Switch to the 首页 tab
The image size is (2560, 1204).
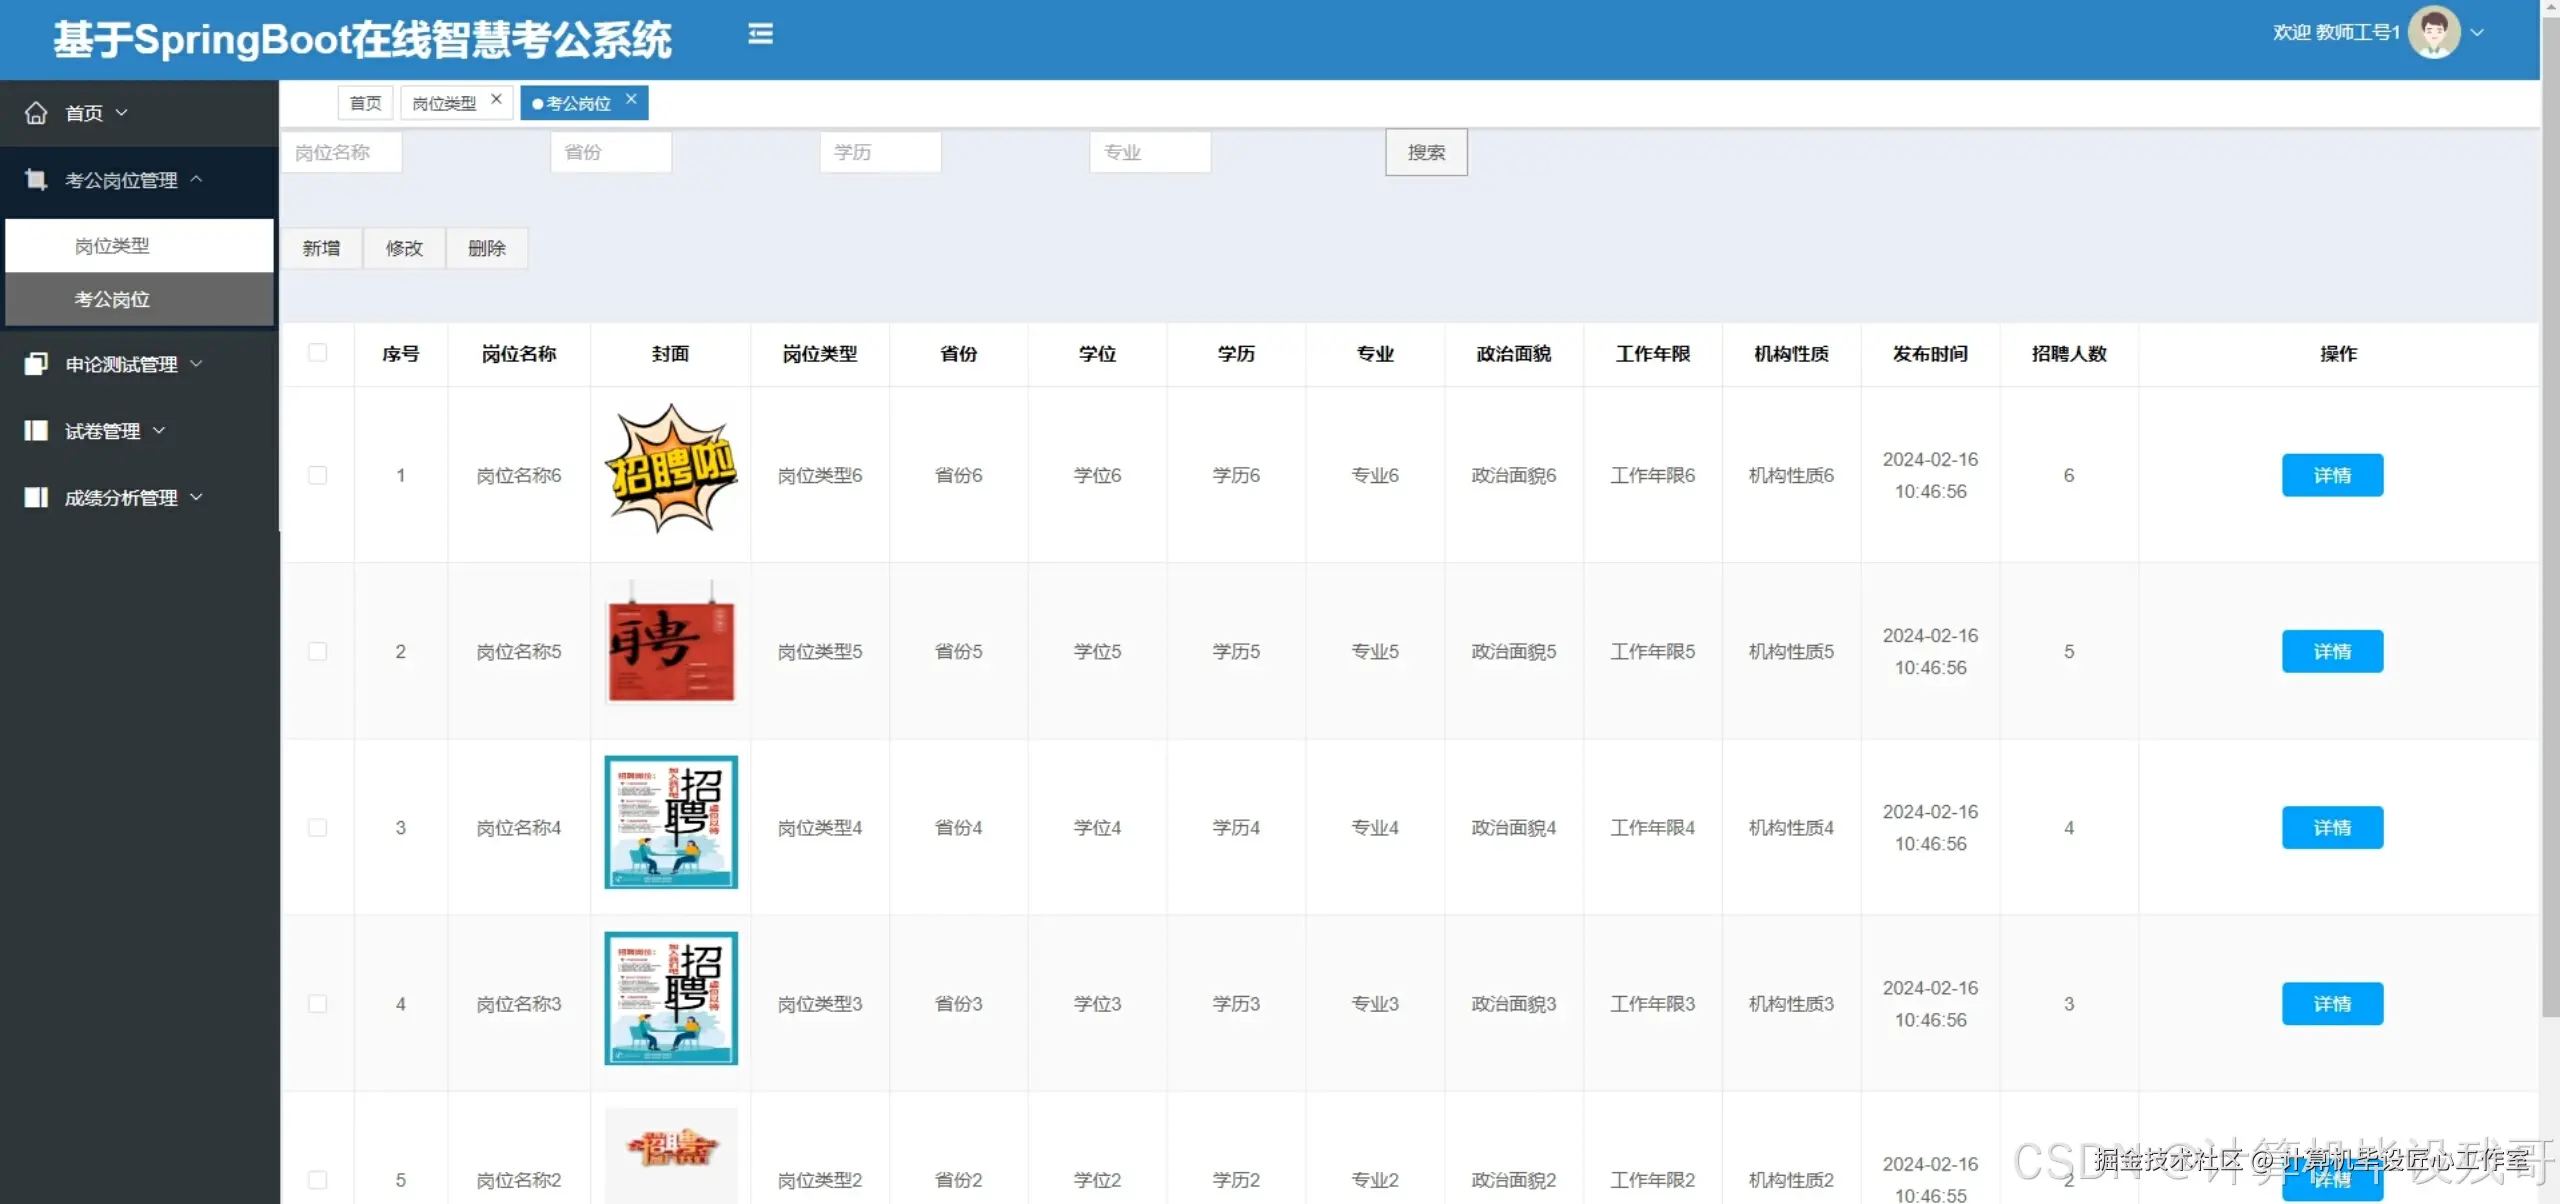tap(365, 103)
